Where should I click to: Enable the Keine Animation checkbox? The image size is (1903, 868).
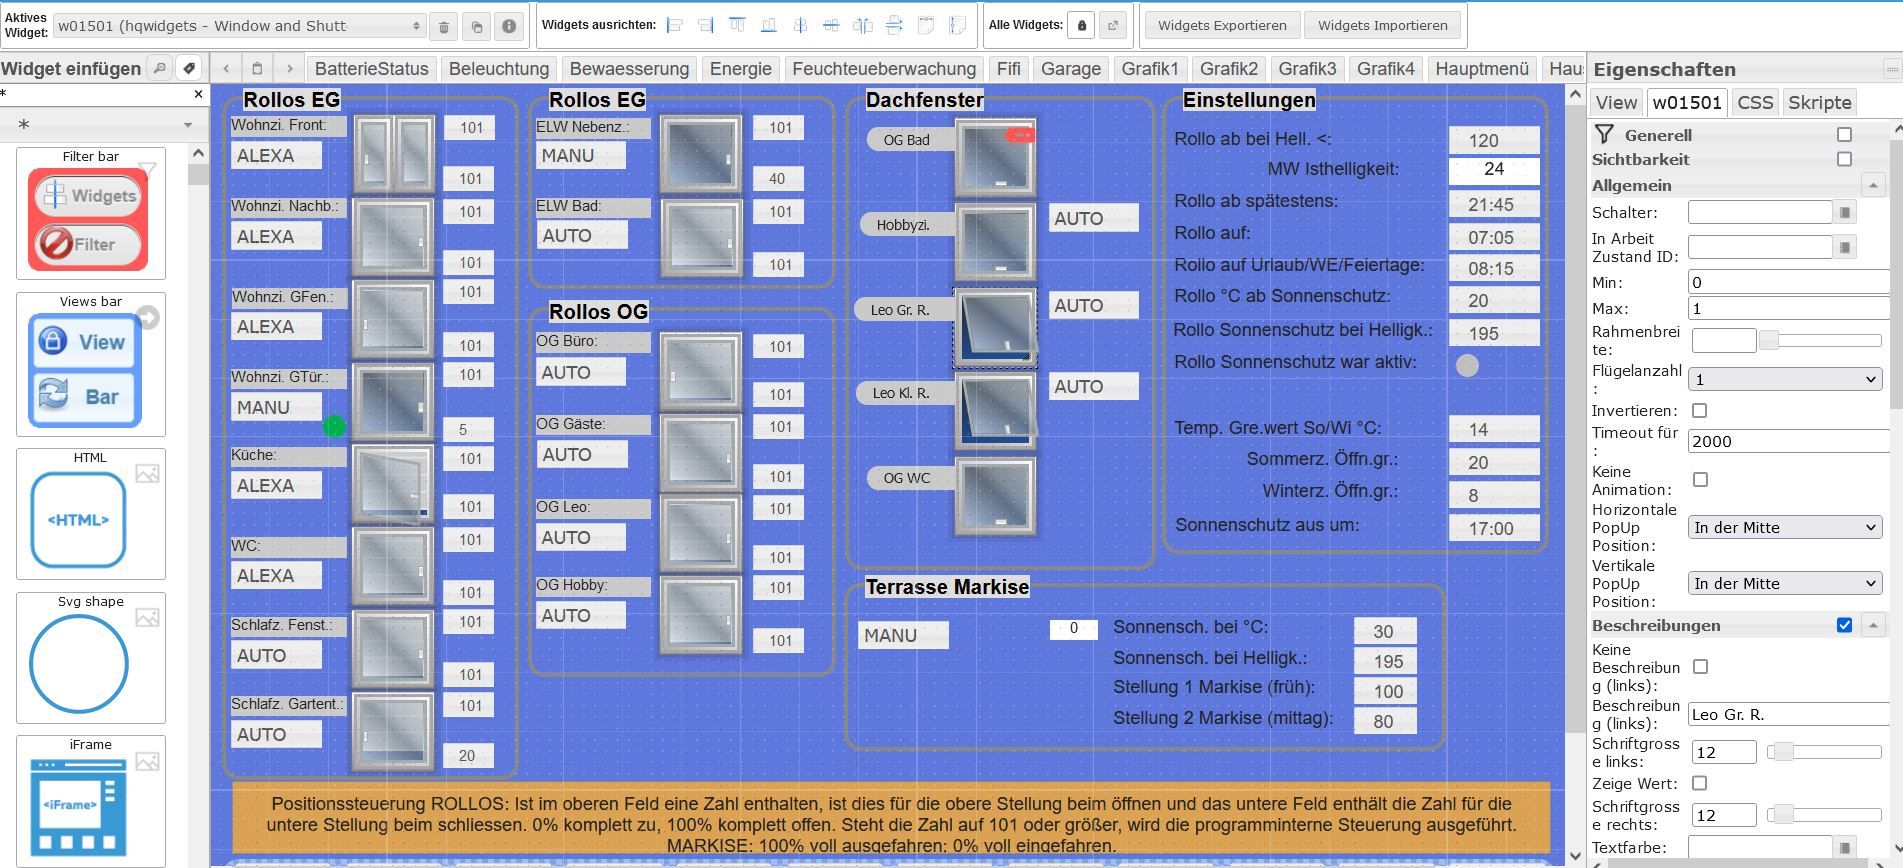[1700, 480]
